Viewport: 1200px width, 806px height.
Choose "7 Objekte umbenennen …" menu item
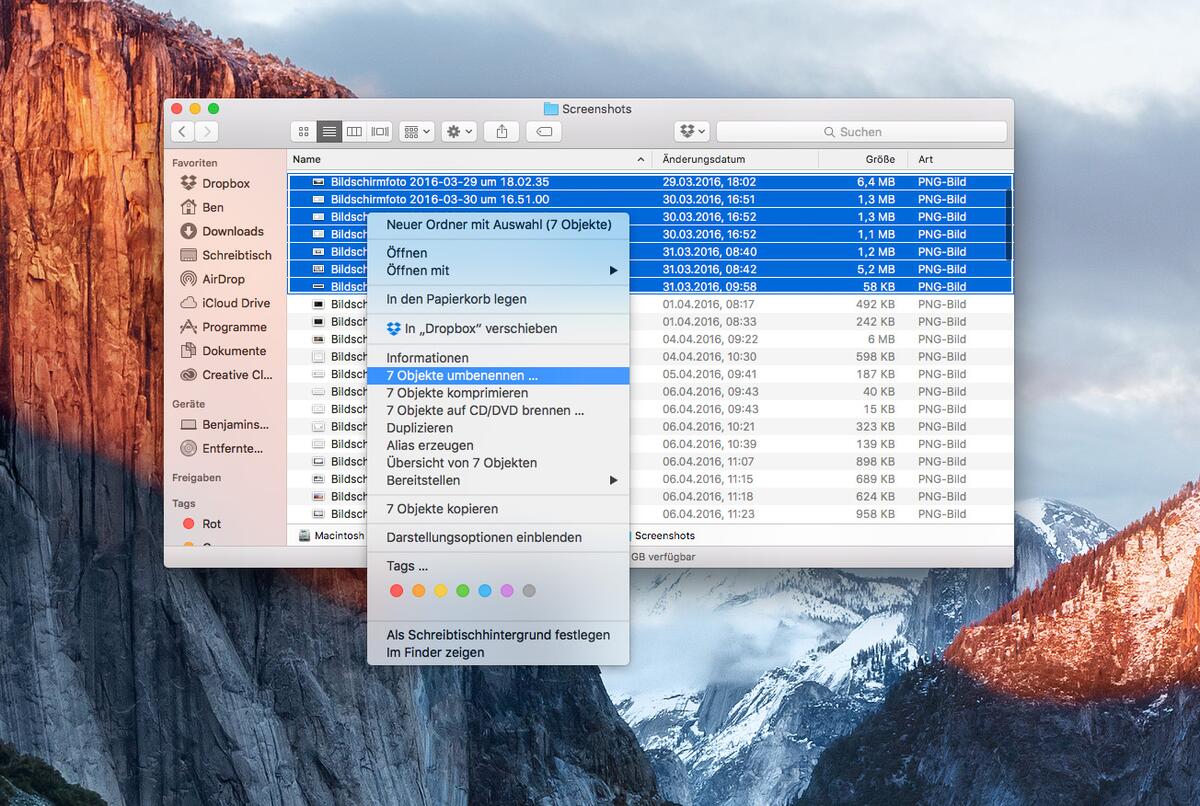point(462,376)
